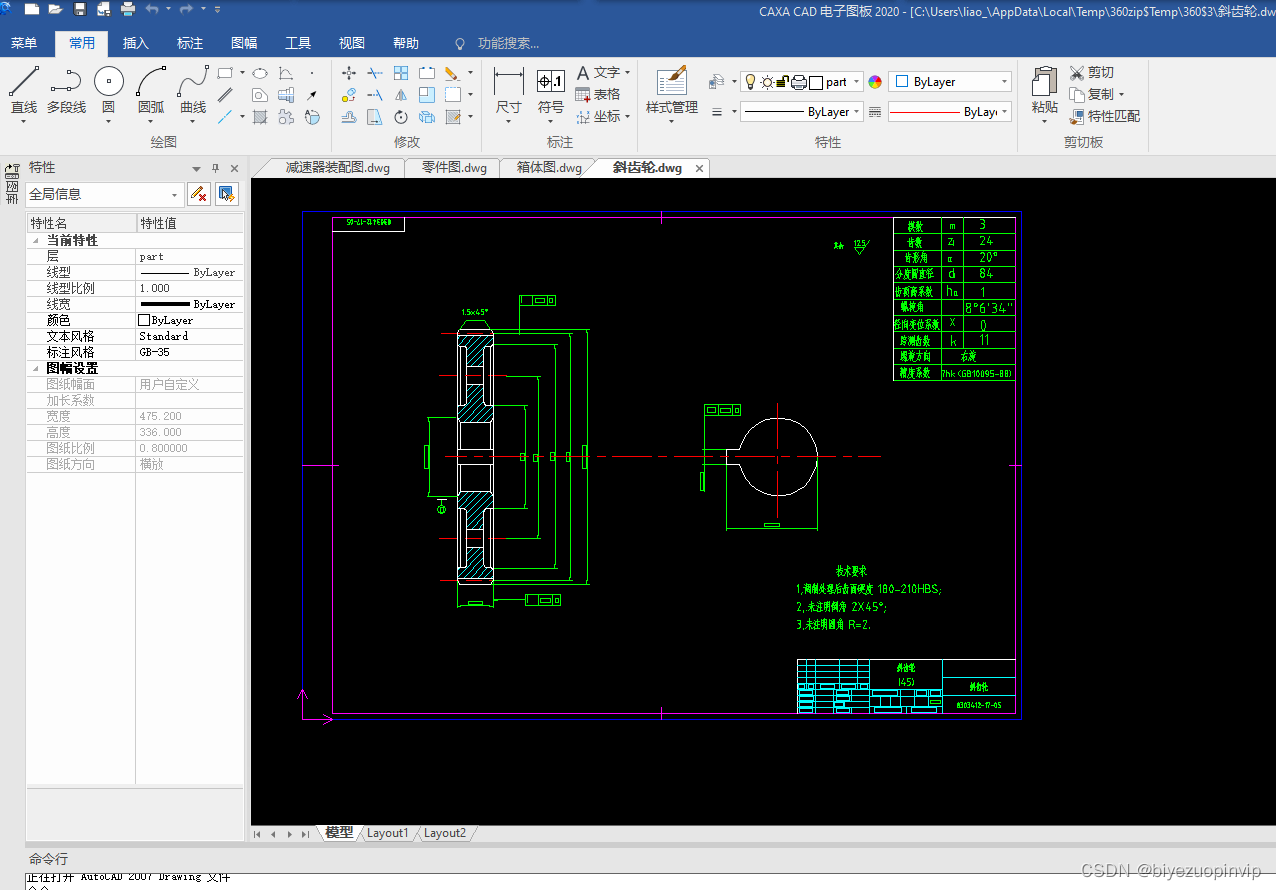1276x890 pixels.
Task: Pick the trim tool in 修改 group
Action: pyautogui.click(x=375, y=73)
